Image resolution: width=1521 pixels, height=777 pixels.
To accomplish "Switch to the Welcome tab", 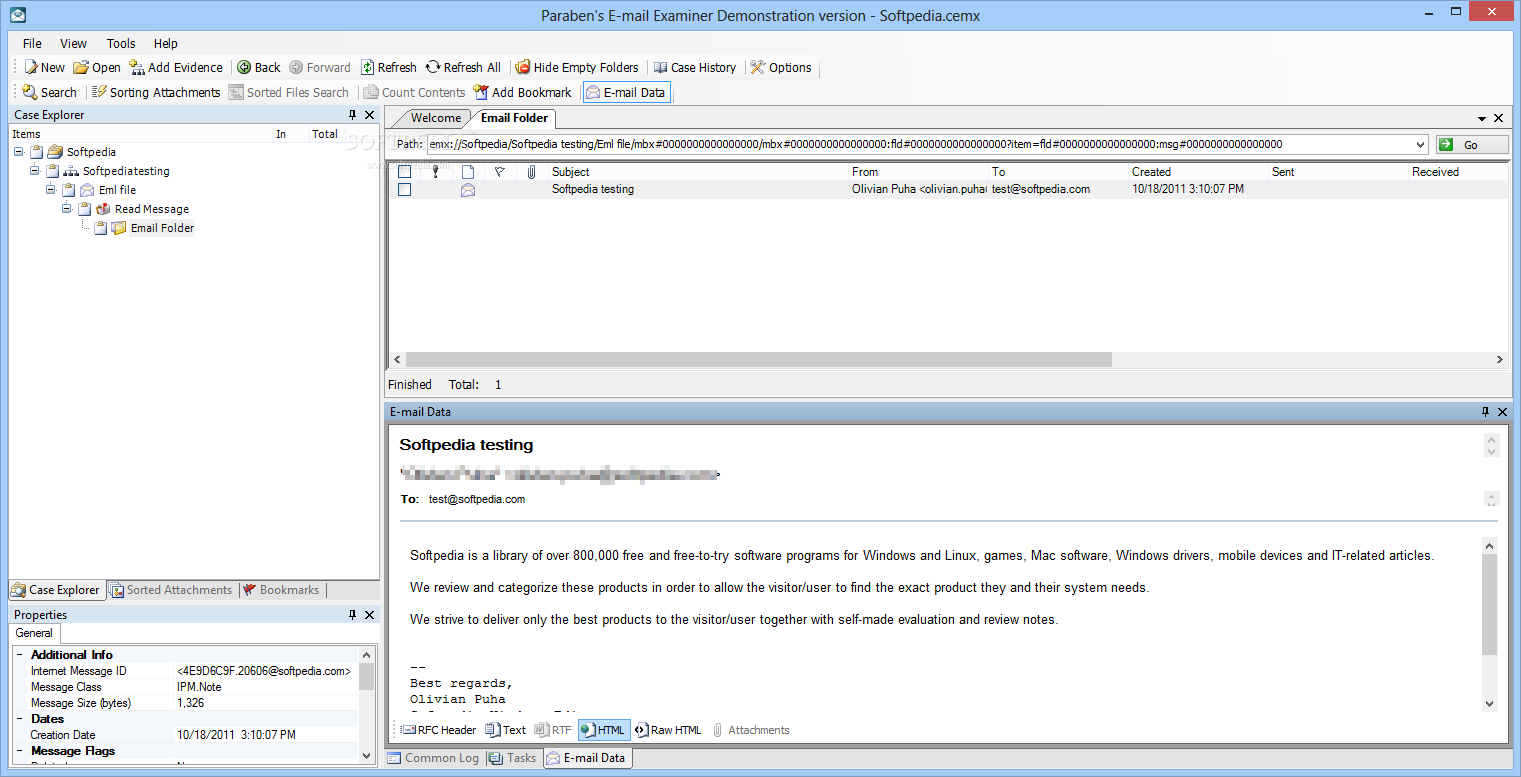I will pyautogui.click(x=436, y=118).
